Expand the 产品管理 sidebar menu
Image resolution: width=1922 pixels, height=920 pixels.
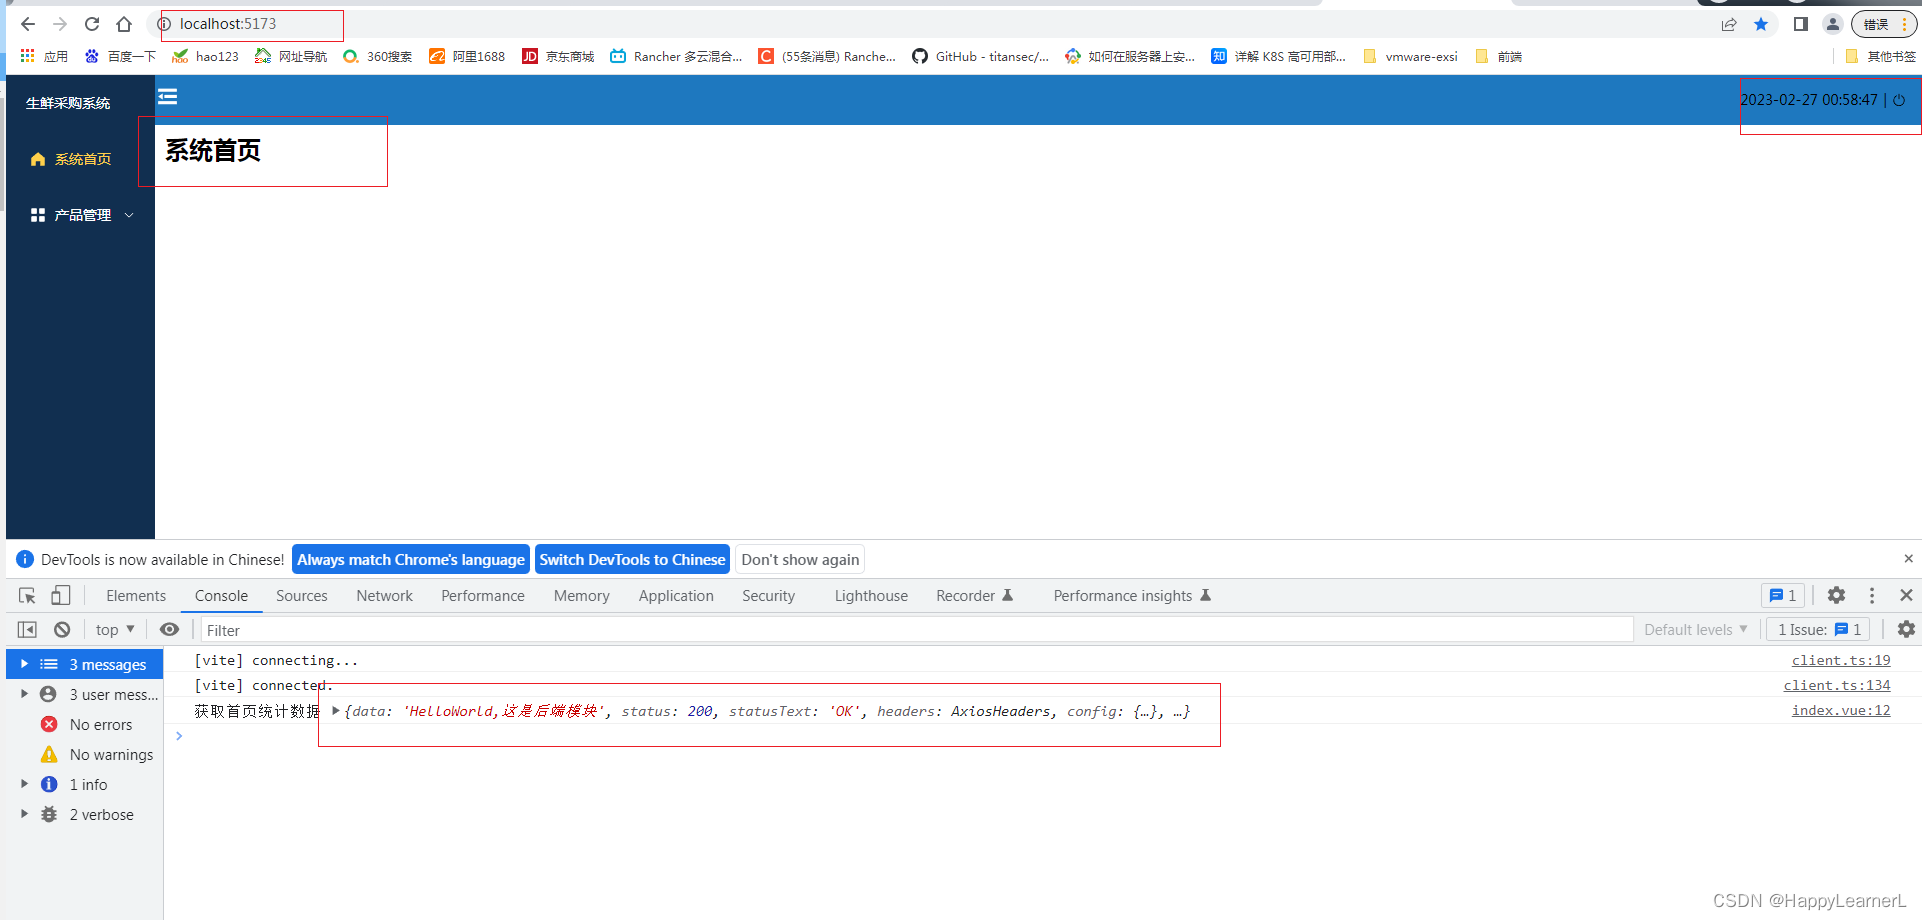coord(80,215)
